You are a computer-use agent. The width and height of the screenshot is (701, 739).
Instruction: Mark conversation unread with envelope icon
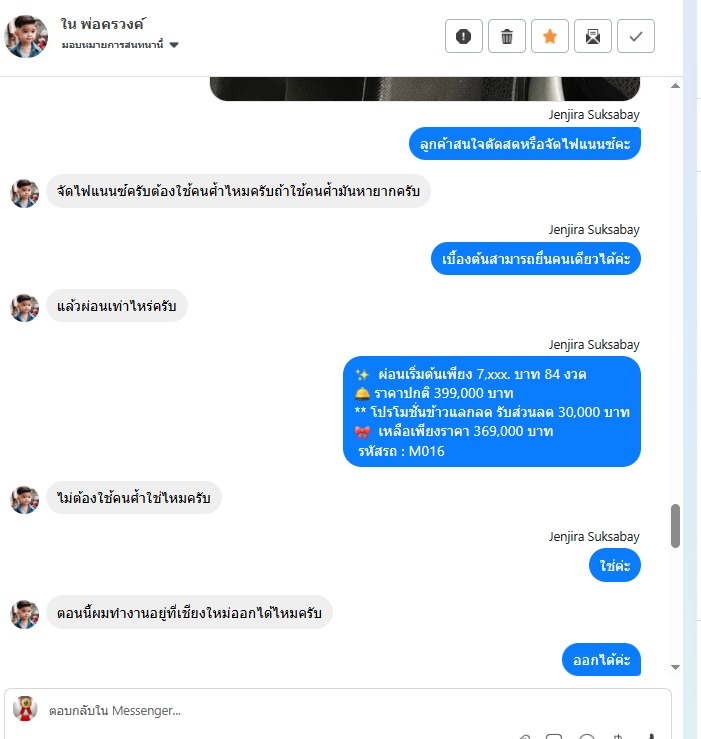point(593,36)
